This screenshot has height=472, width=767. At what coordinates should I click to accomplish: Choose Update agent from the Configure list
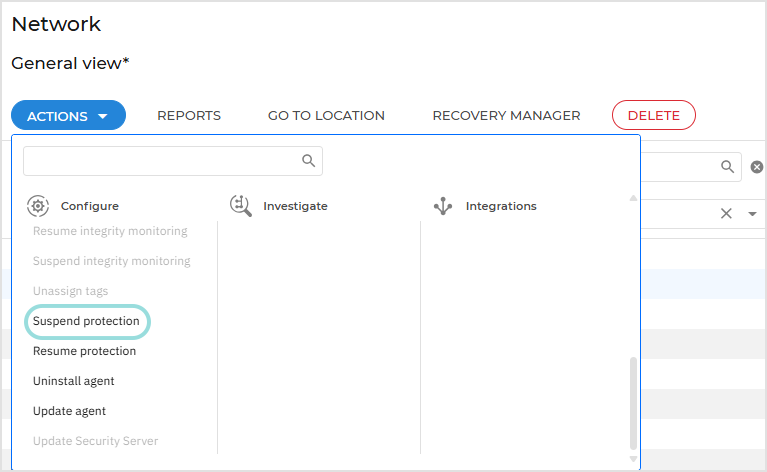tap(69, 411)
